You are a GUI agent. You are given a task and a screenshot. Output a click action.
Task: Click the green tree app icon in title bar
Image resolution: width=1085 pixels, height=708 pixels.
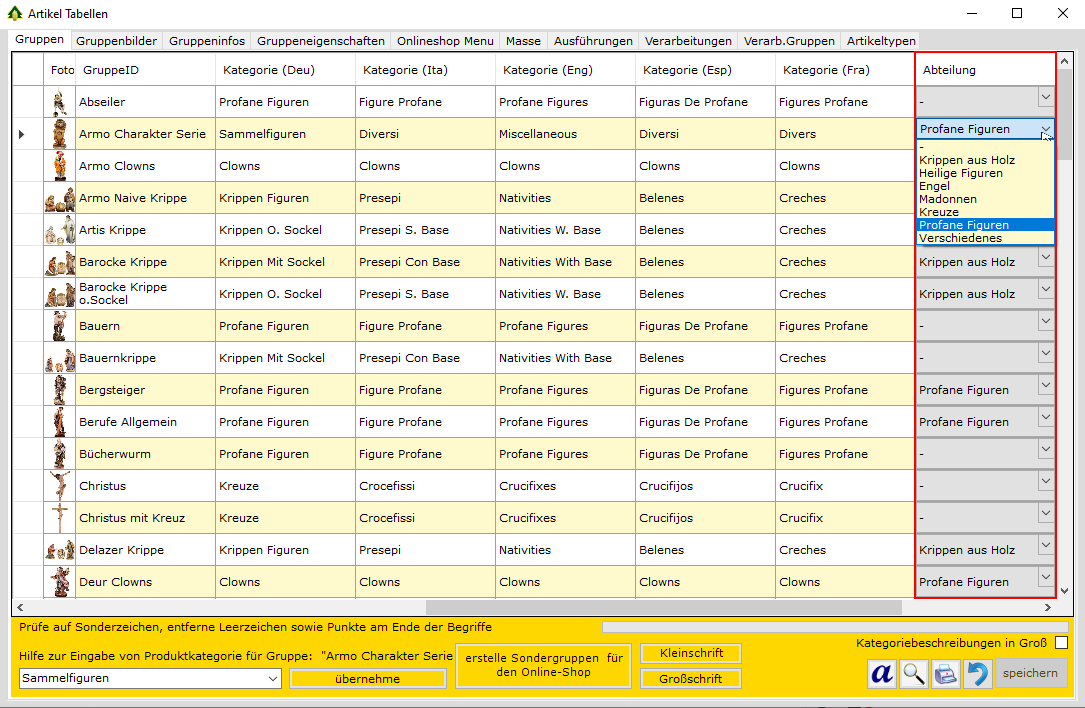[x=15, y=14]
